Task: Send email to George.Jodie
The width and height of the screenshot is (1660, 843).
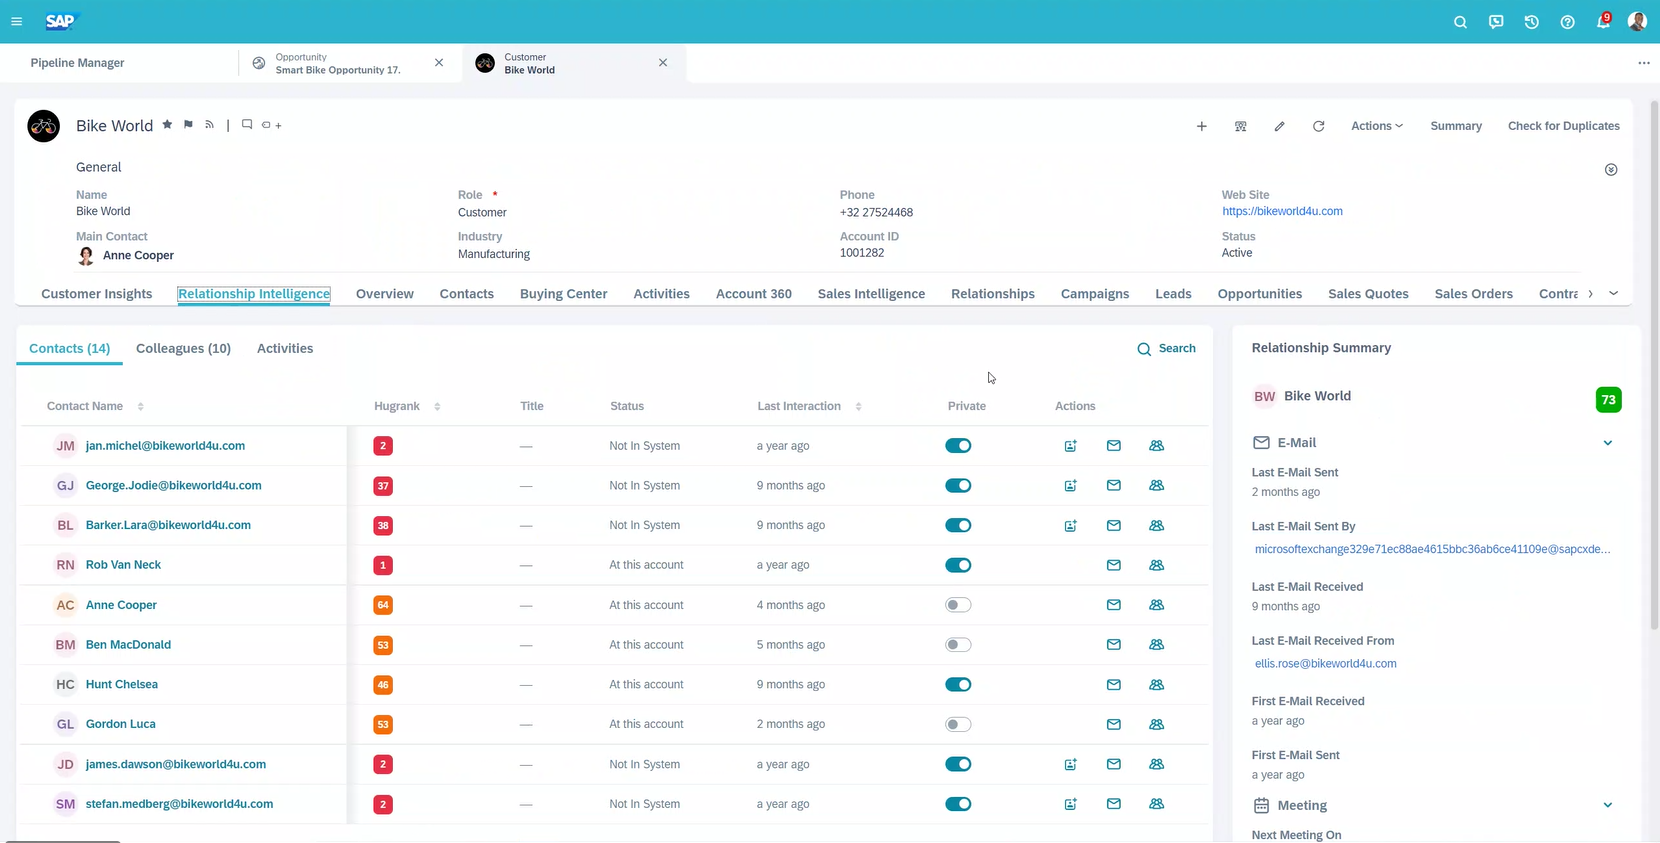Action: click(1114, 485)
